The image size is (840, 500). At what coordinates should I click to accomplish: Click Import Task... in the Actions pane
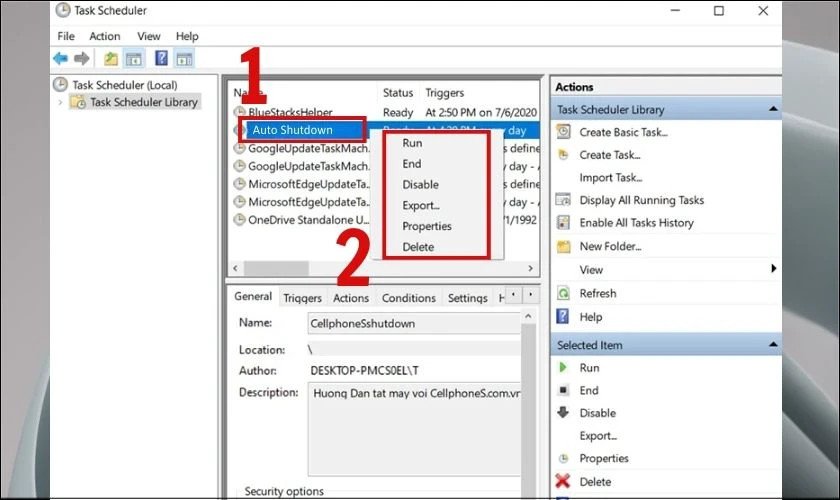coord(610,178)
